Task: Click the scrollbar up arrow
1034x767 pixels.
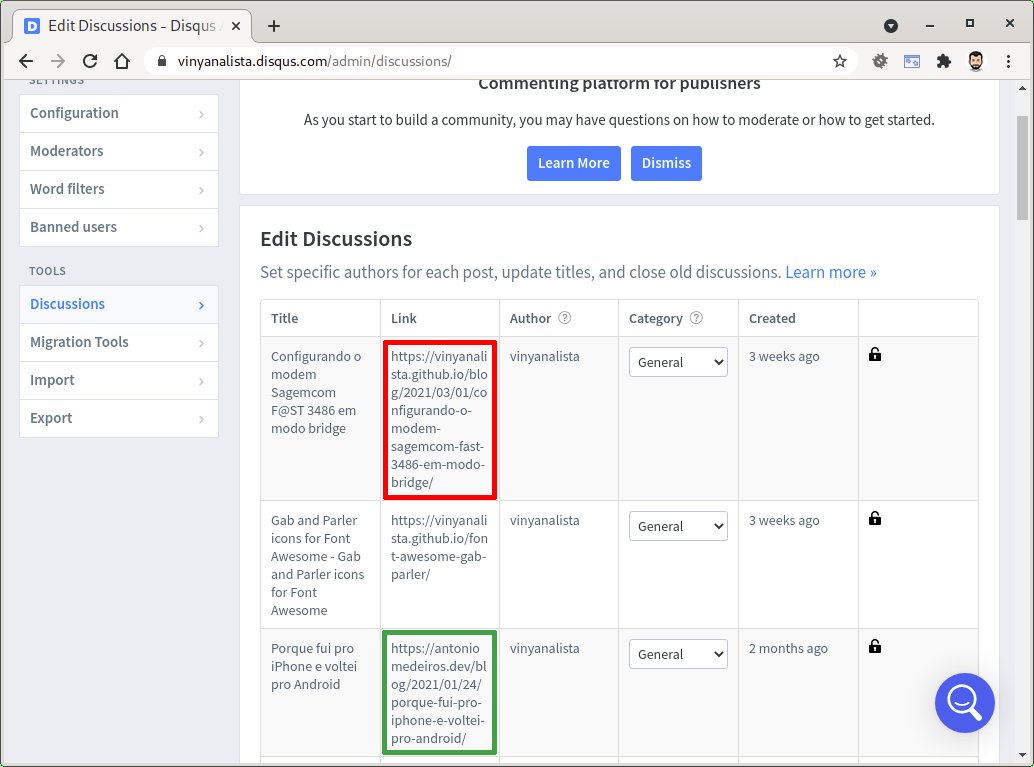Action: (1022, 88)
